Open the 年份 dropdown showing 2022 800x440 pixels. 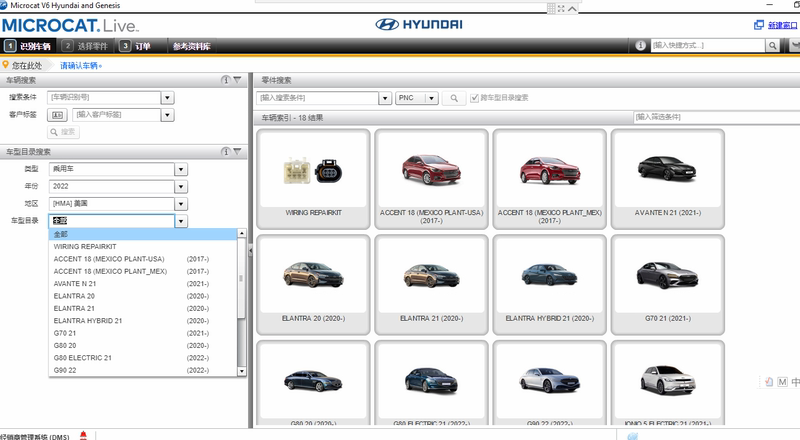point(181,186)
